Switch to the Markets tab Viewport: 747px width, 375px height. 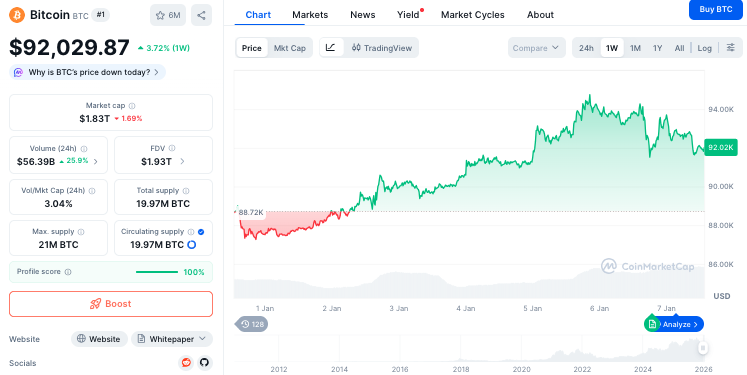310,15
